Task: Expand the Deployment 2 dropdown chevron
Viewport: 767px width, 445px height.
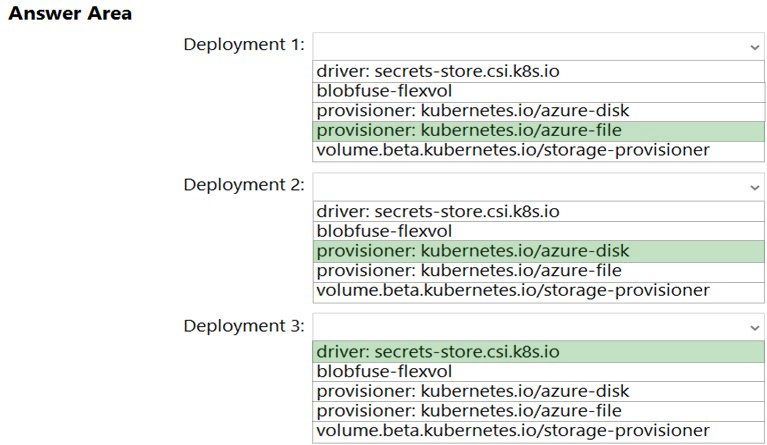Action: tap(754, 187)
